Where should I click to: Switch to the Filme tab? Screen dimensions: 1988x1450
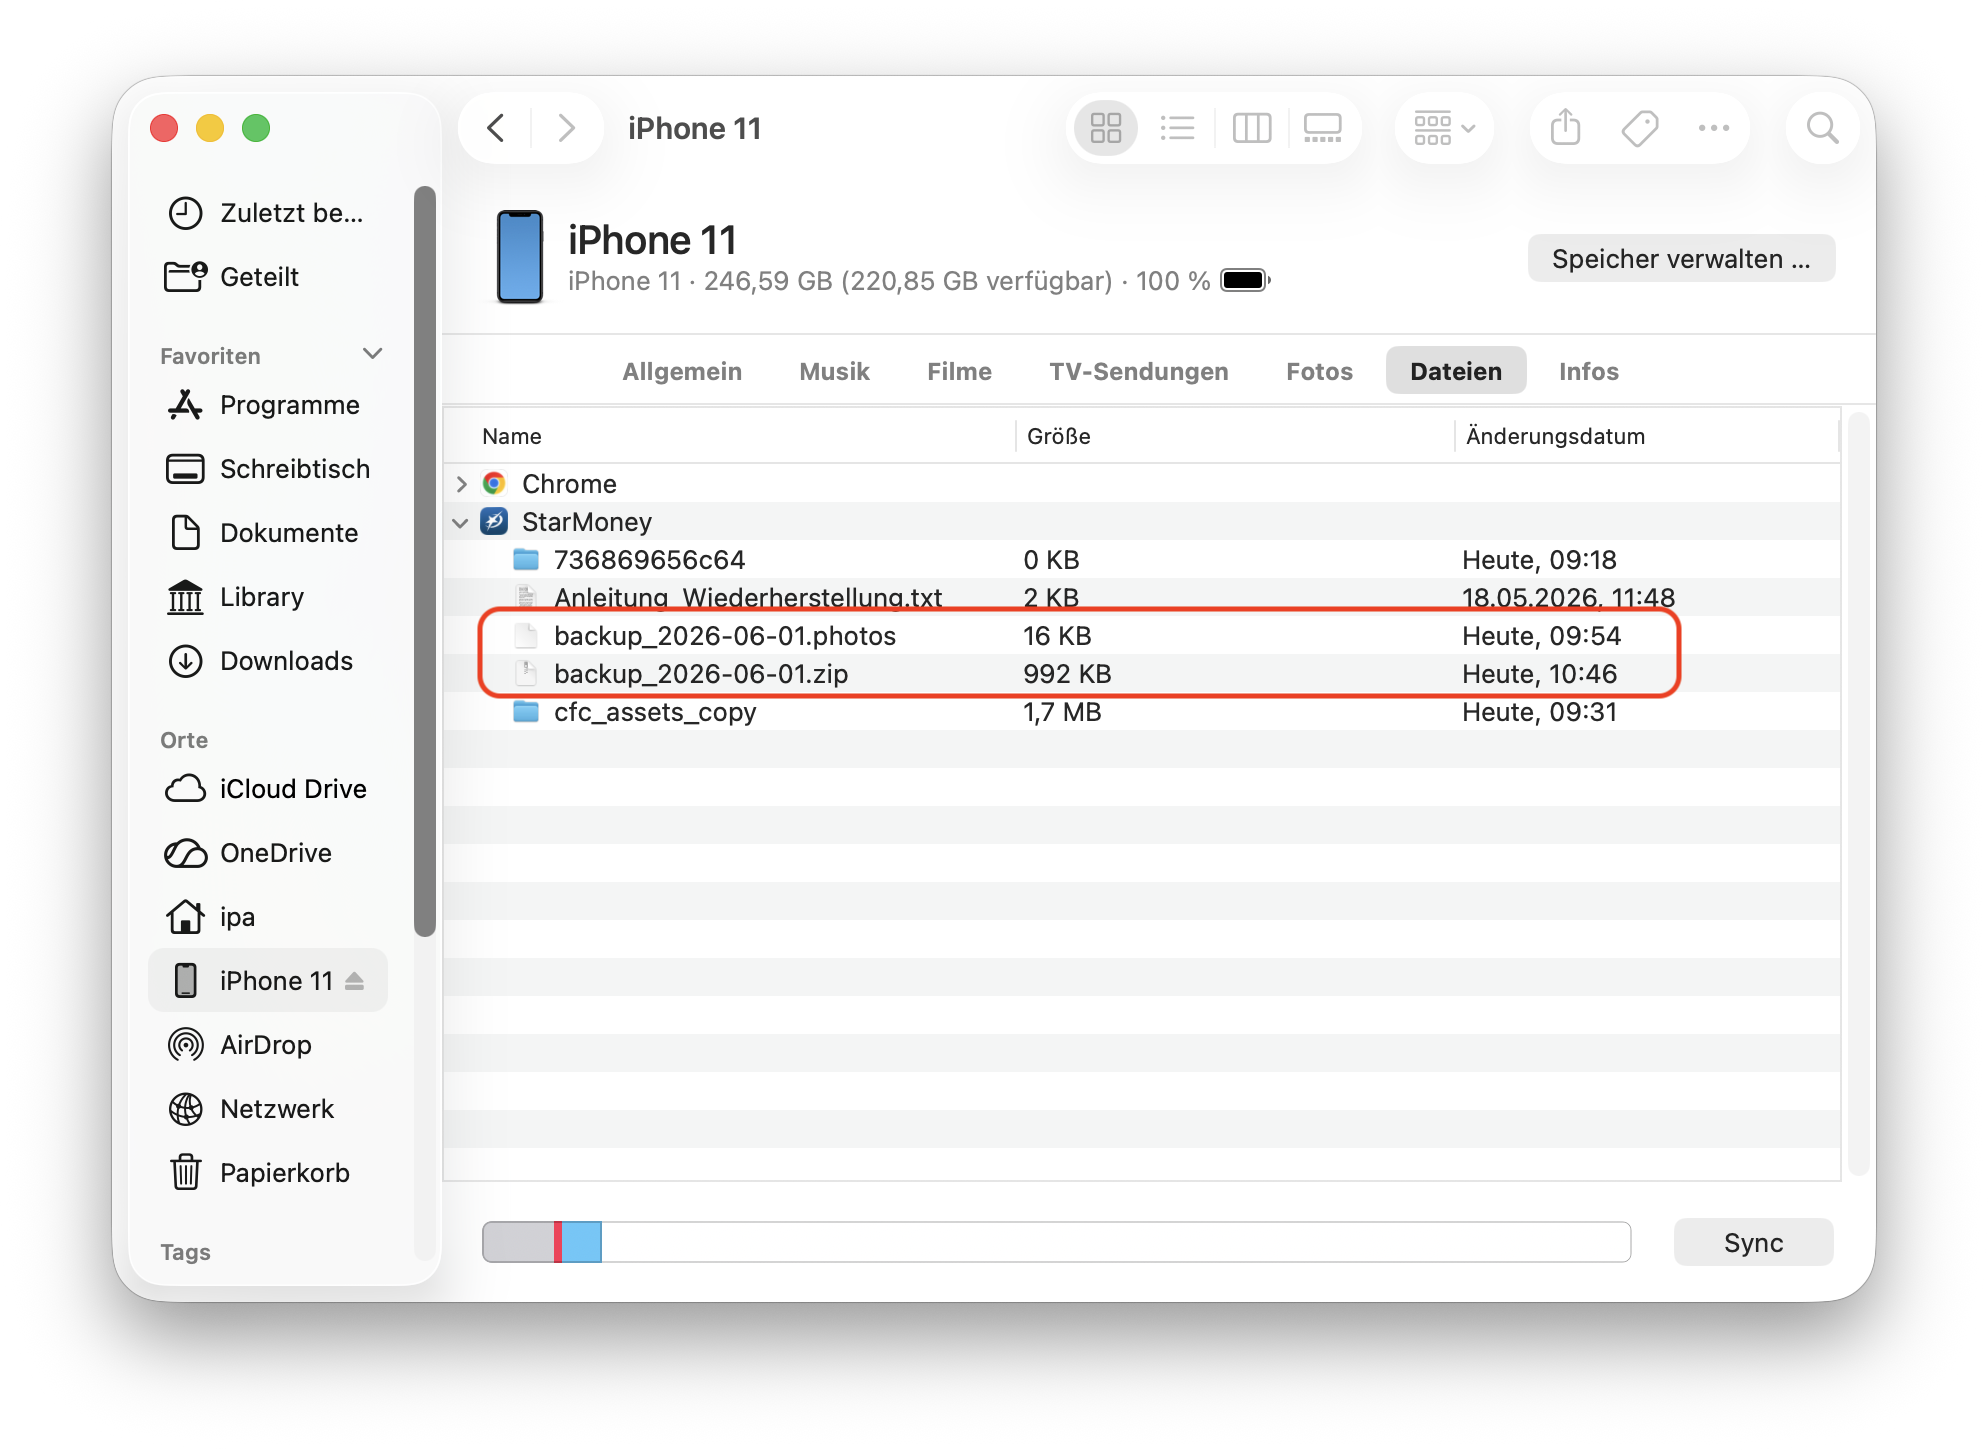coord(959,371)
